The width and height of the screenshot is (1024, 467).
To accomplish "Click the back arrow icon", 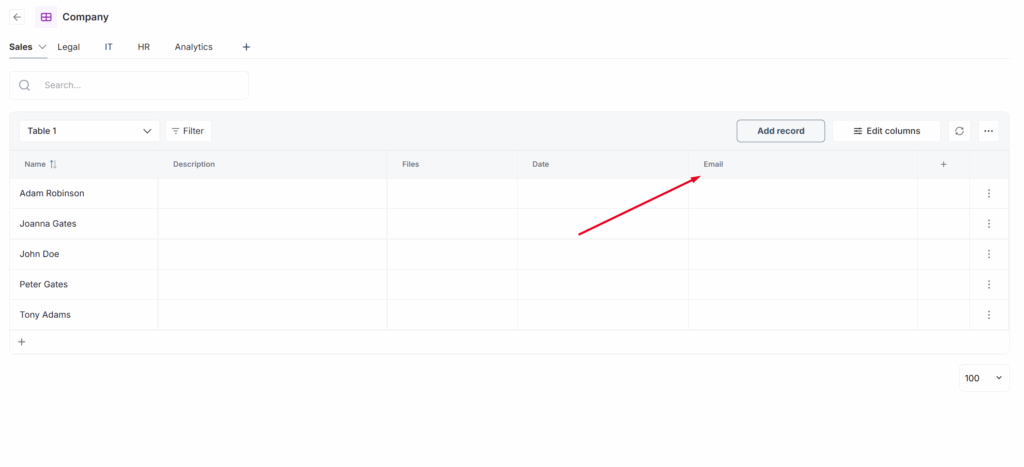I will point(17,17).
